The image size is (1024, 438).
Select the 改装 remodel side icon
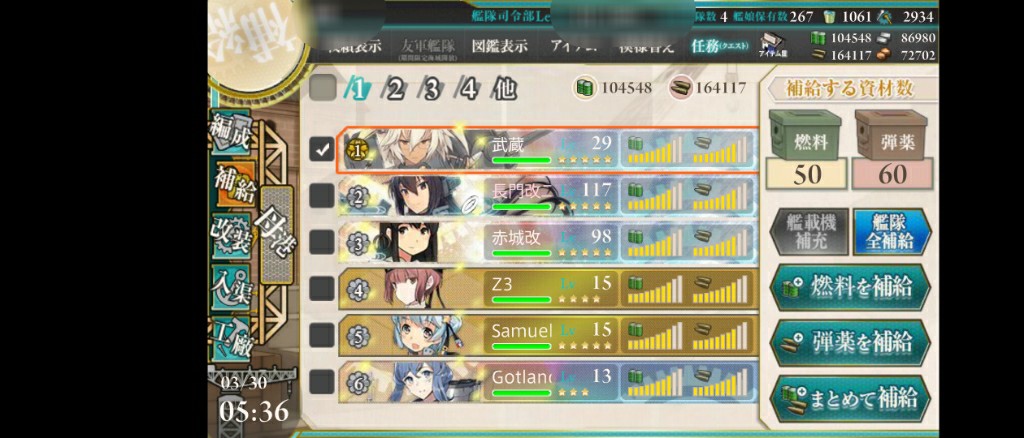point(230,234)
